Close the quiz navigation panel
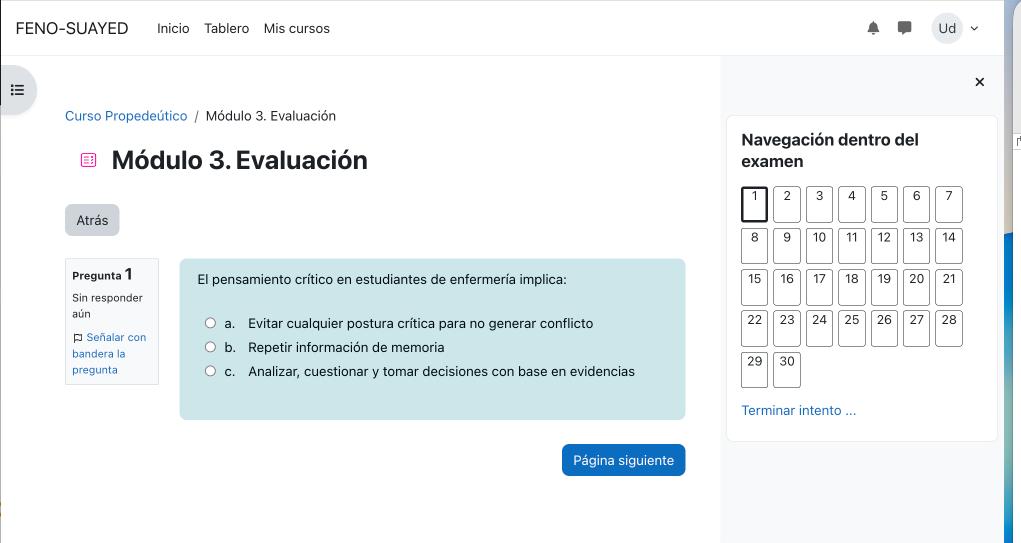 click(x=979, y=82)
